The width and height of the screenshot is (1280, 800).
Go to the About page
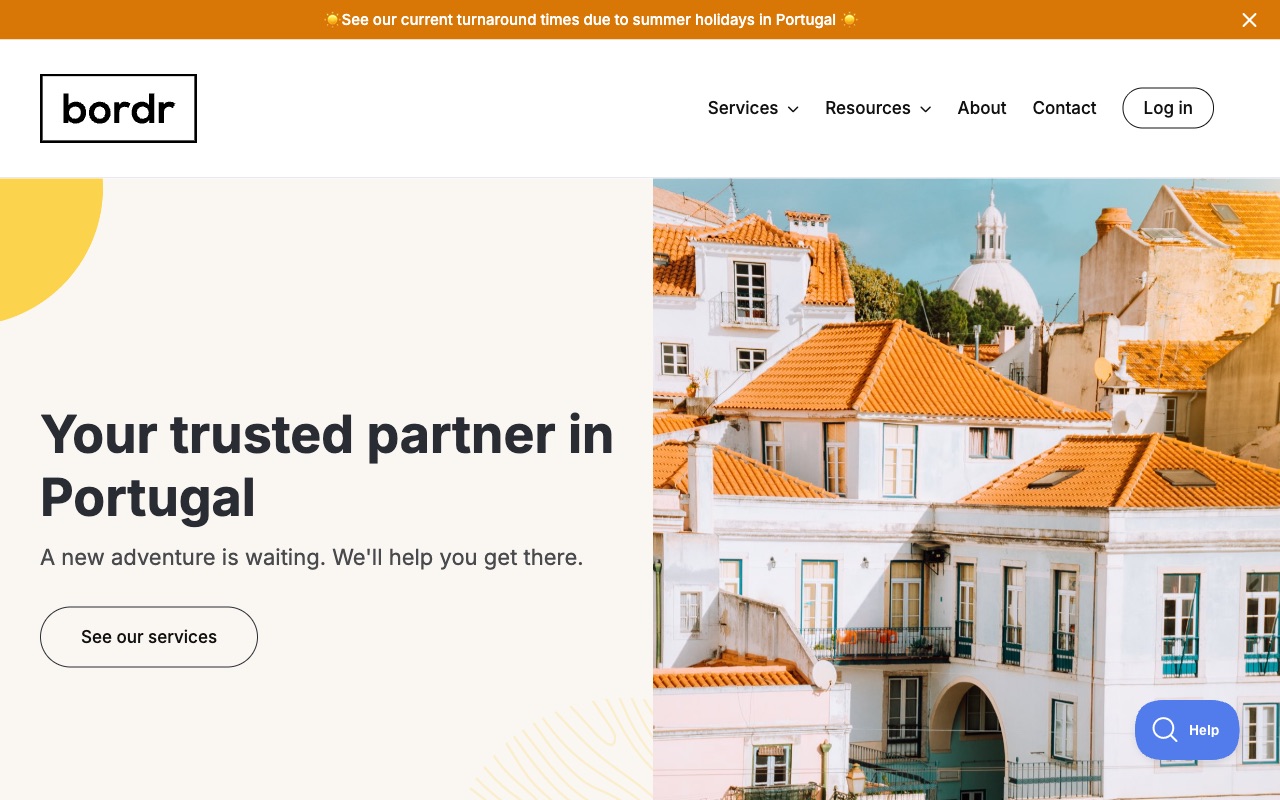click(x=982, y=108)
